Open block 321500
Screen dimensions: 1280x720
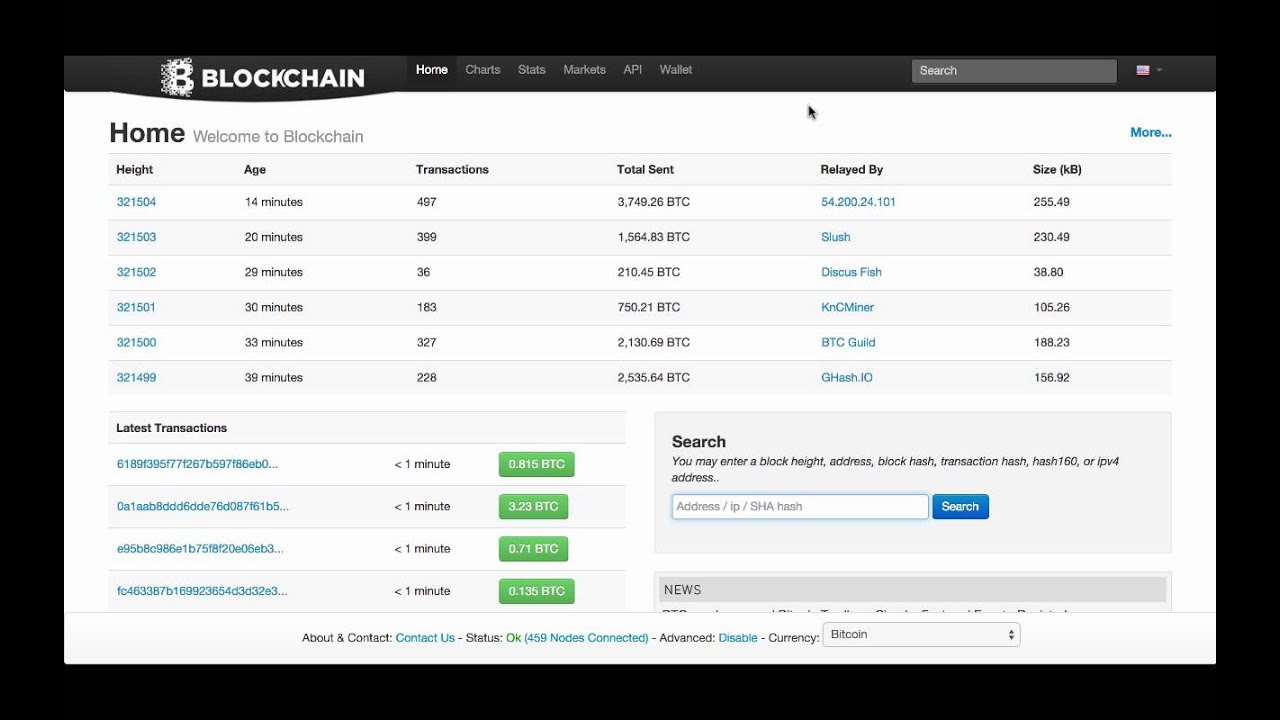pyautogui.click(x=136, y=342)
